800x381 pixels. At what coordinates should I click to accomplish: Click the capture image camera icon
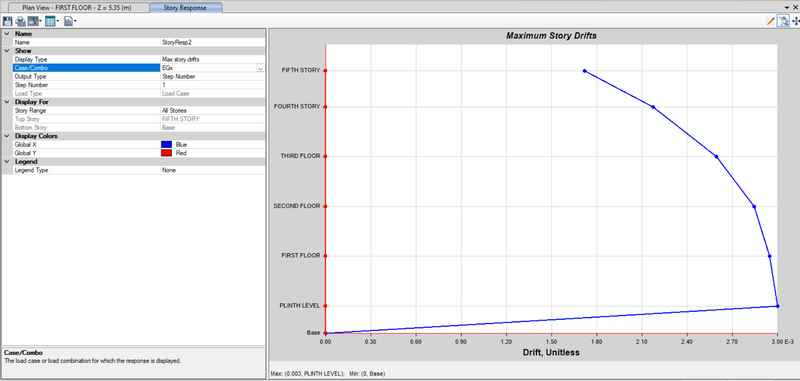pos(34,21)
